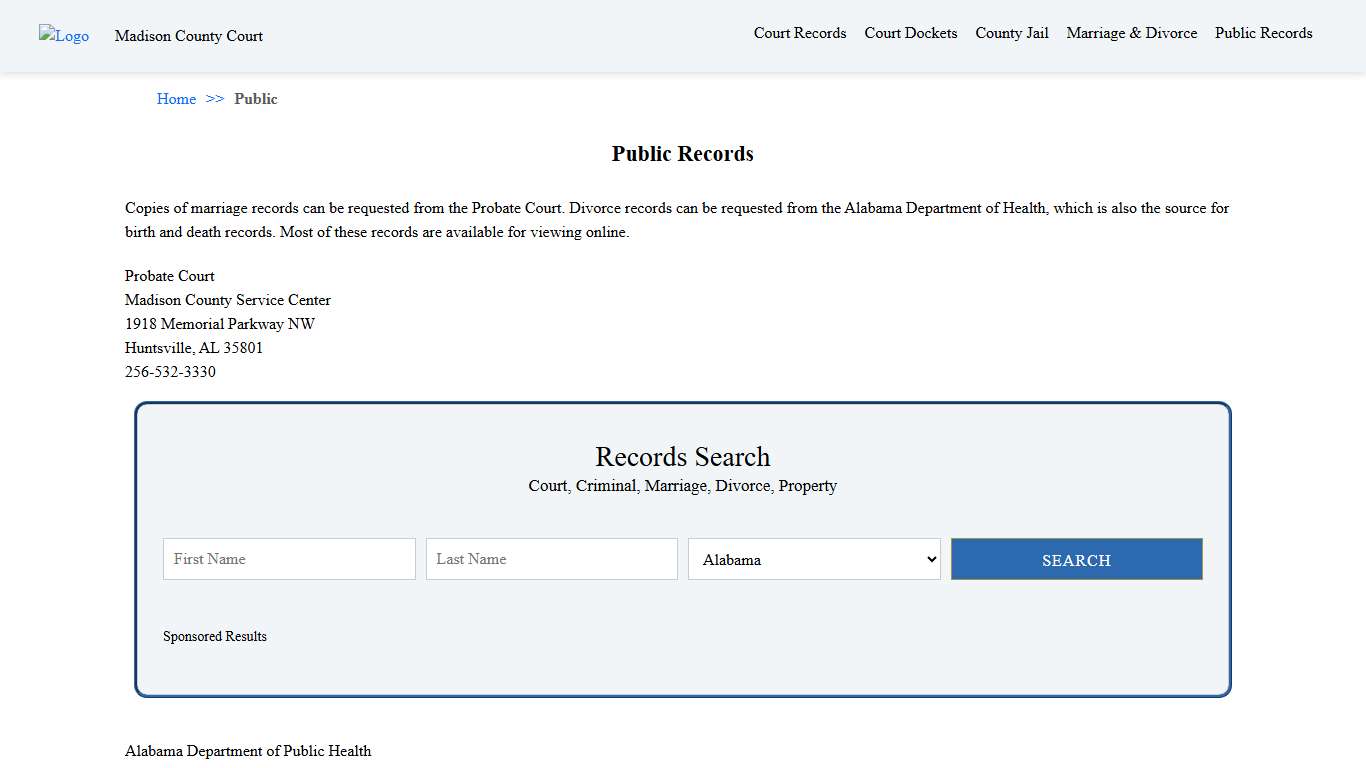Viewport: 1366px width, 768px height.
Task: Click the Last Name input field
Action: tap(551, 559)
